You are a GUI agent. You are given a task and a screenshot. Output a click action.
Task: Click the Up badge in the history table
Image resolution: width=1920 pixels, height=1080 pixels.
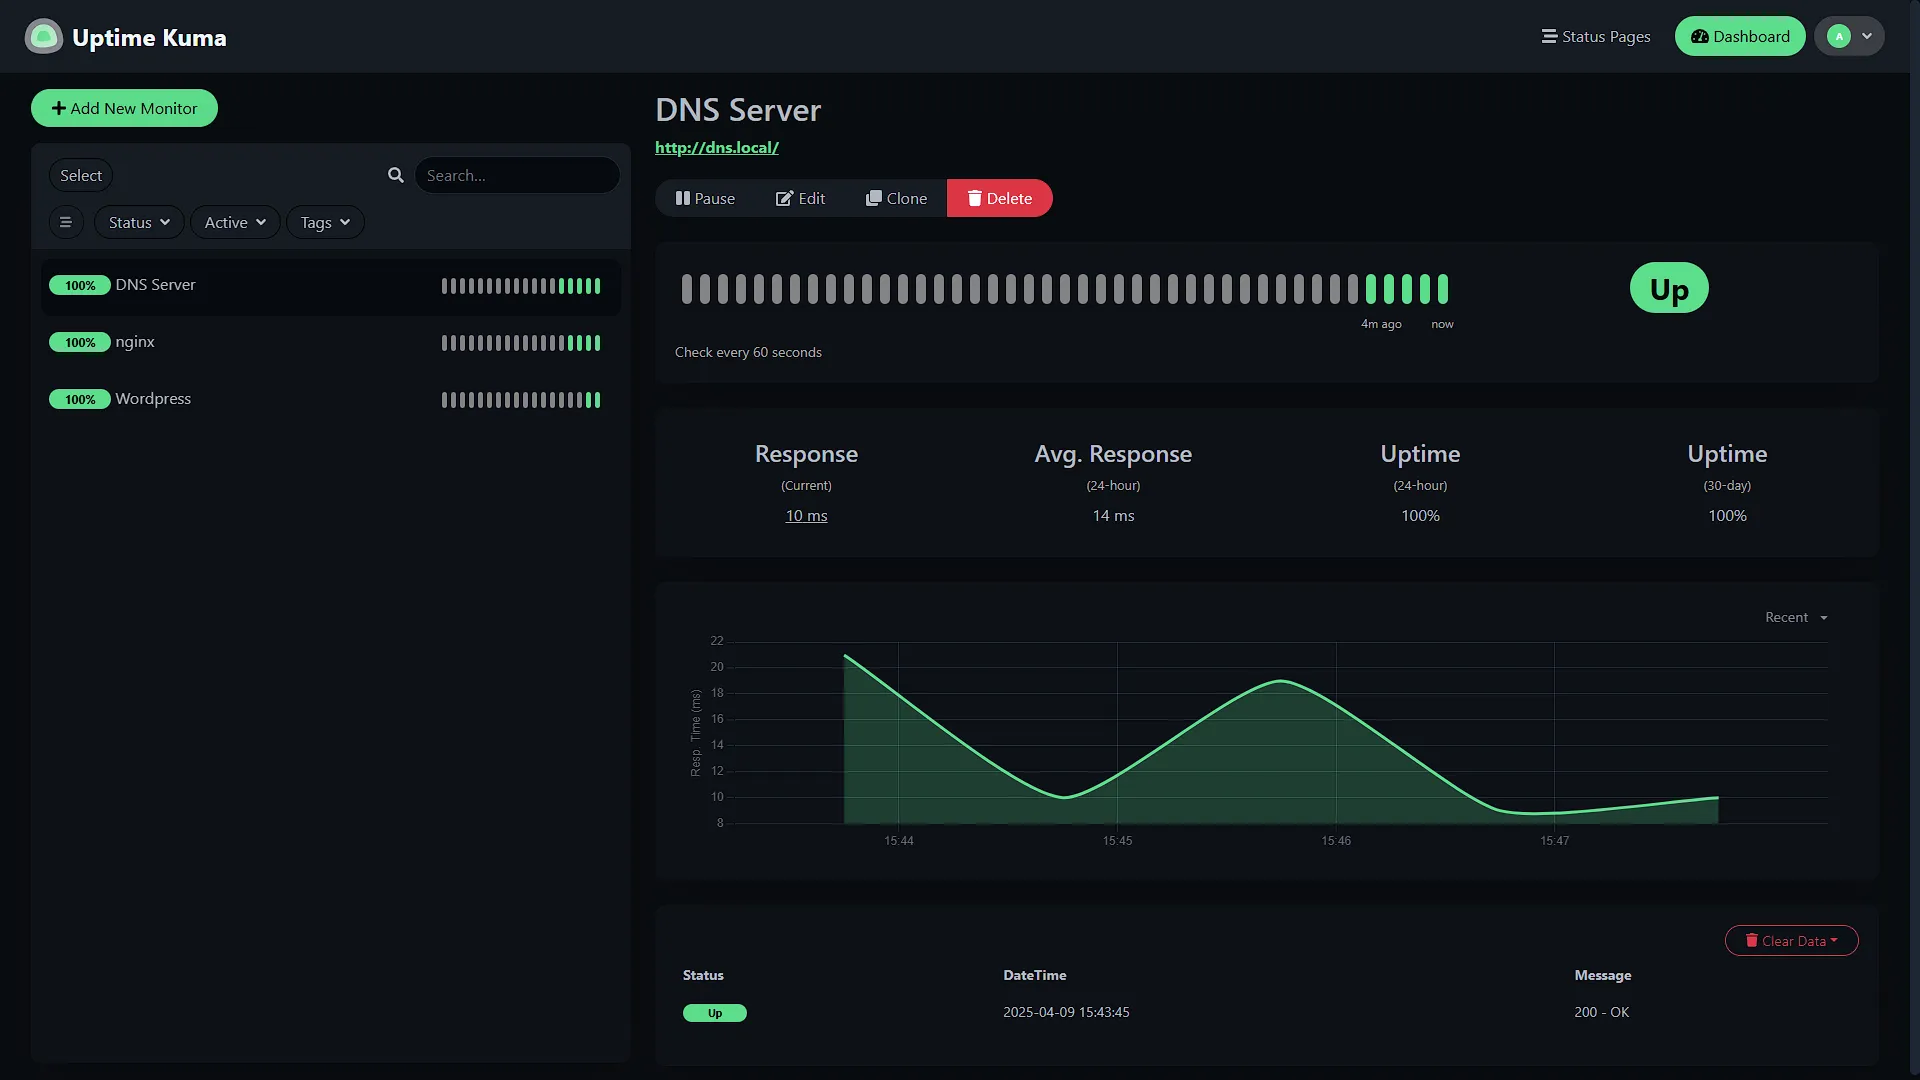tap(715, 1013)
